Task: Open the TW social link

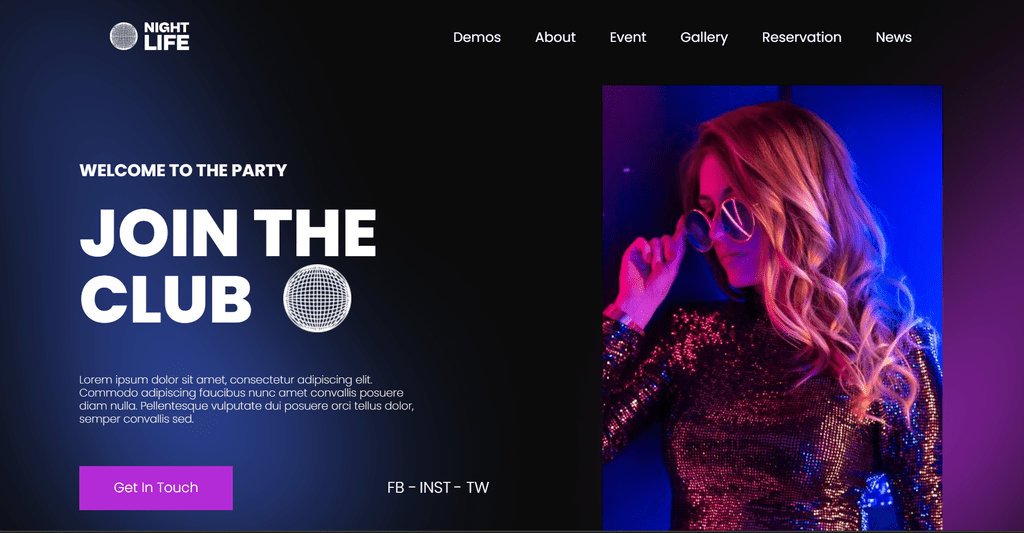Action: [477, 488]
